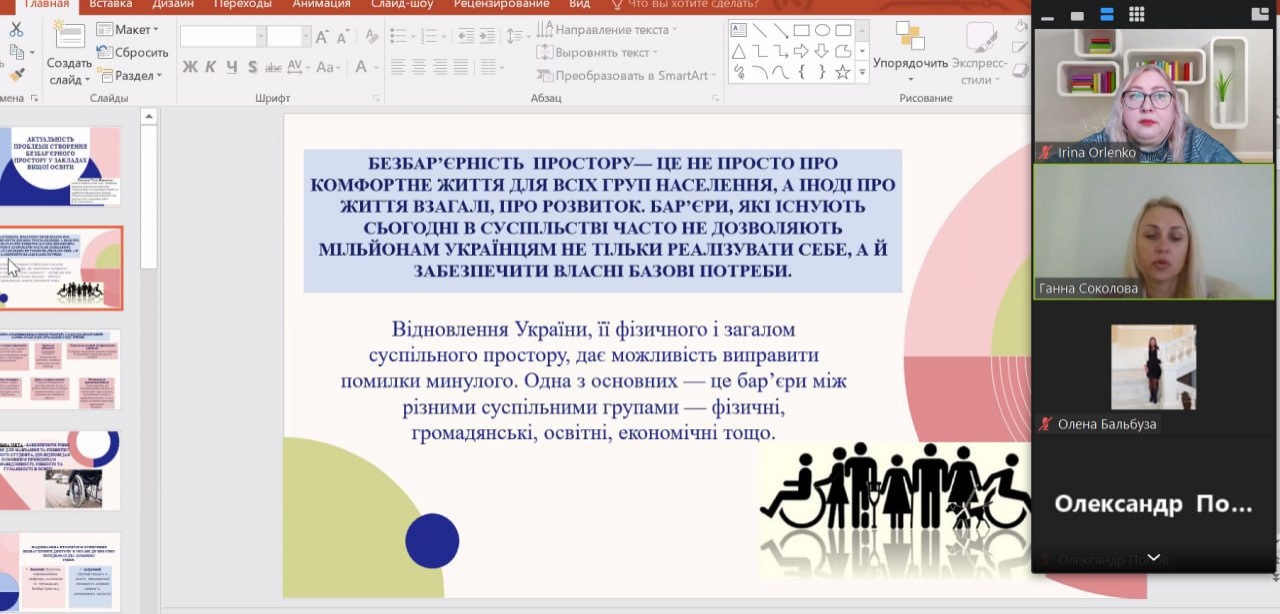Switch to the Анимация tab

[322, 4]
